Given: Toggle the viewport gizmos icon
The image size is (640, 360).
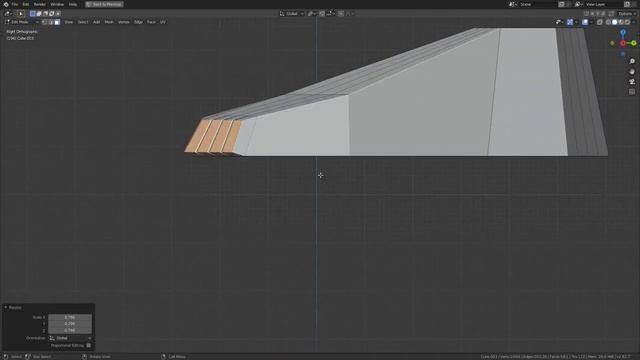Looking at the screenshot, I should (570, 22).
